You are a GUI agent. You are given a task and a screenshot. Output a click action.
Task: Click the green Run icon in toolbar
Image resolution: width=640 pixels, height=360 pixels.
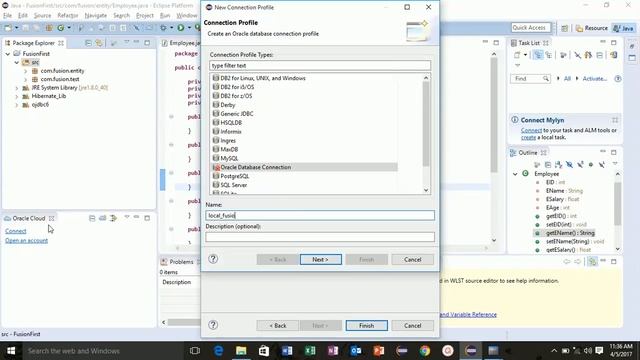coord(181,28)
